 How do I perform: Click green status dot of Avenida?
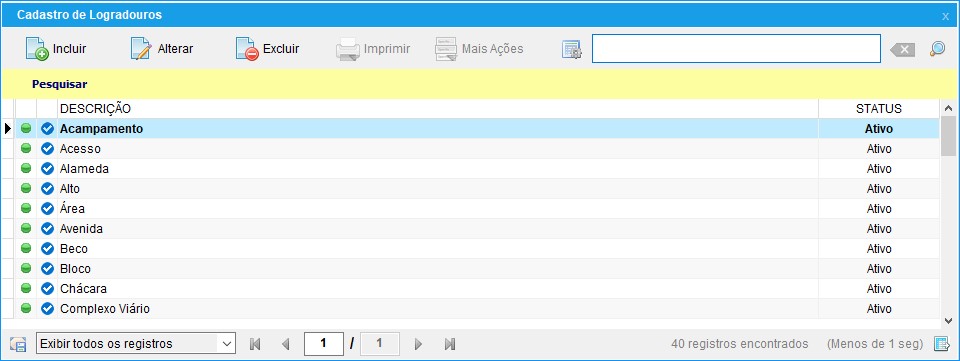pyautogui.click(x=26, y=228)
